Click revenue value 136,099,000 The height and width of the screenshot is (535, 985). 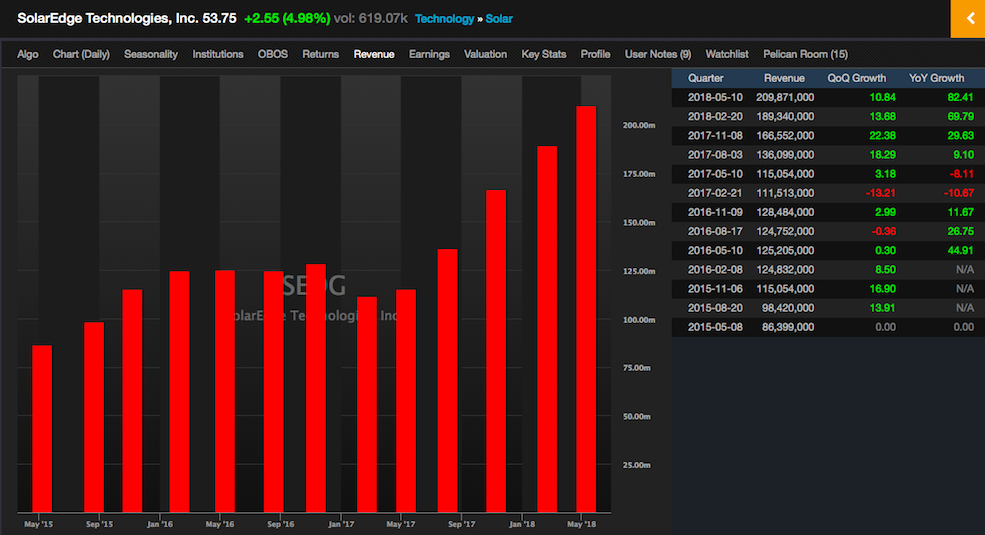[785, 154]
